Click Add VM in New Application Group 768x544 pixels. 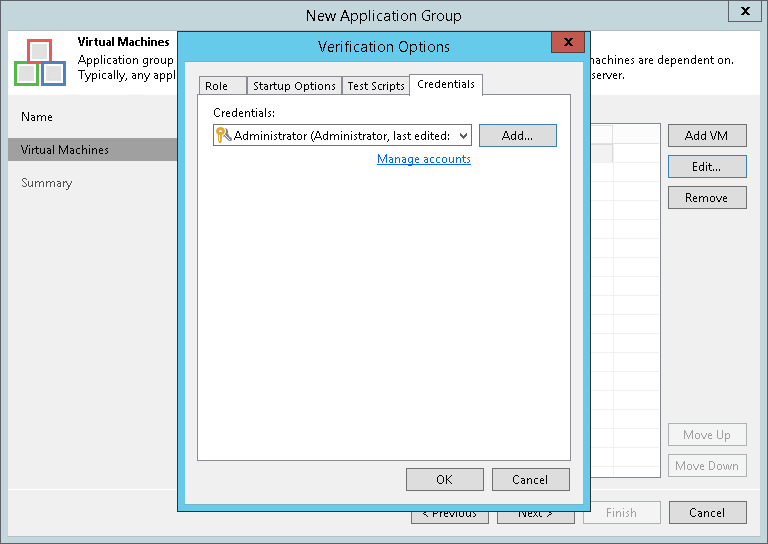(x=707, y=136)
